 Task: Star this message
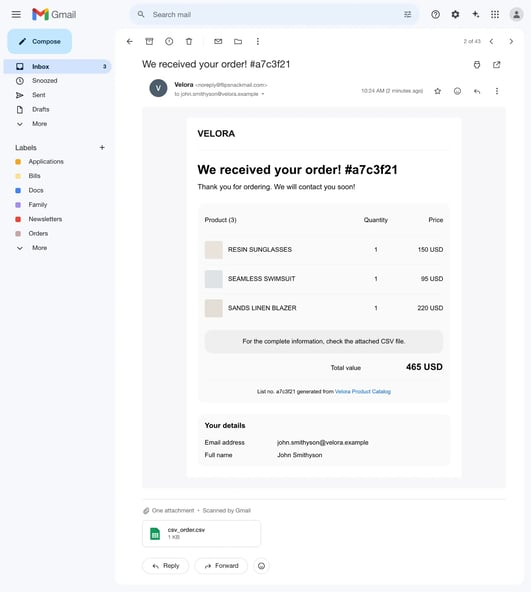pos(438,91)
